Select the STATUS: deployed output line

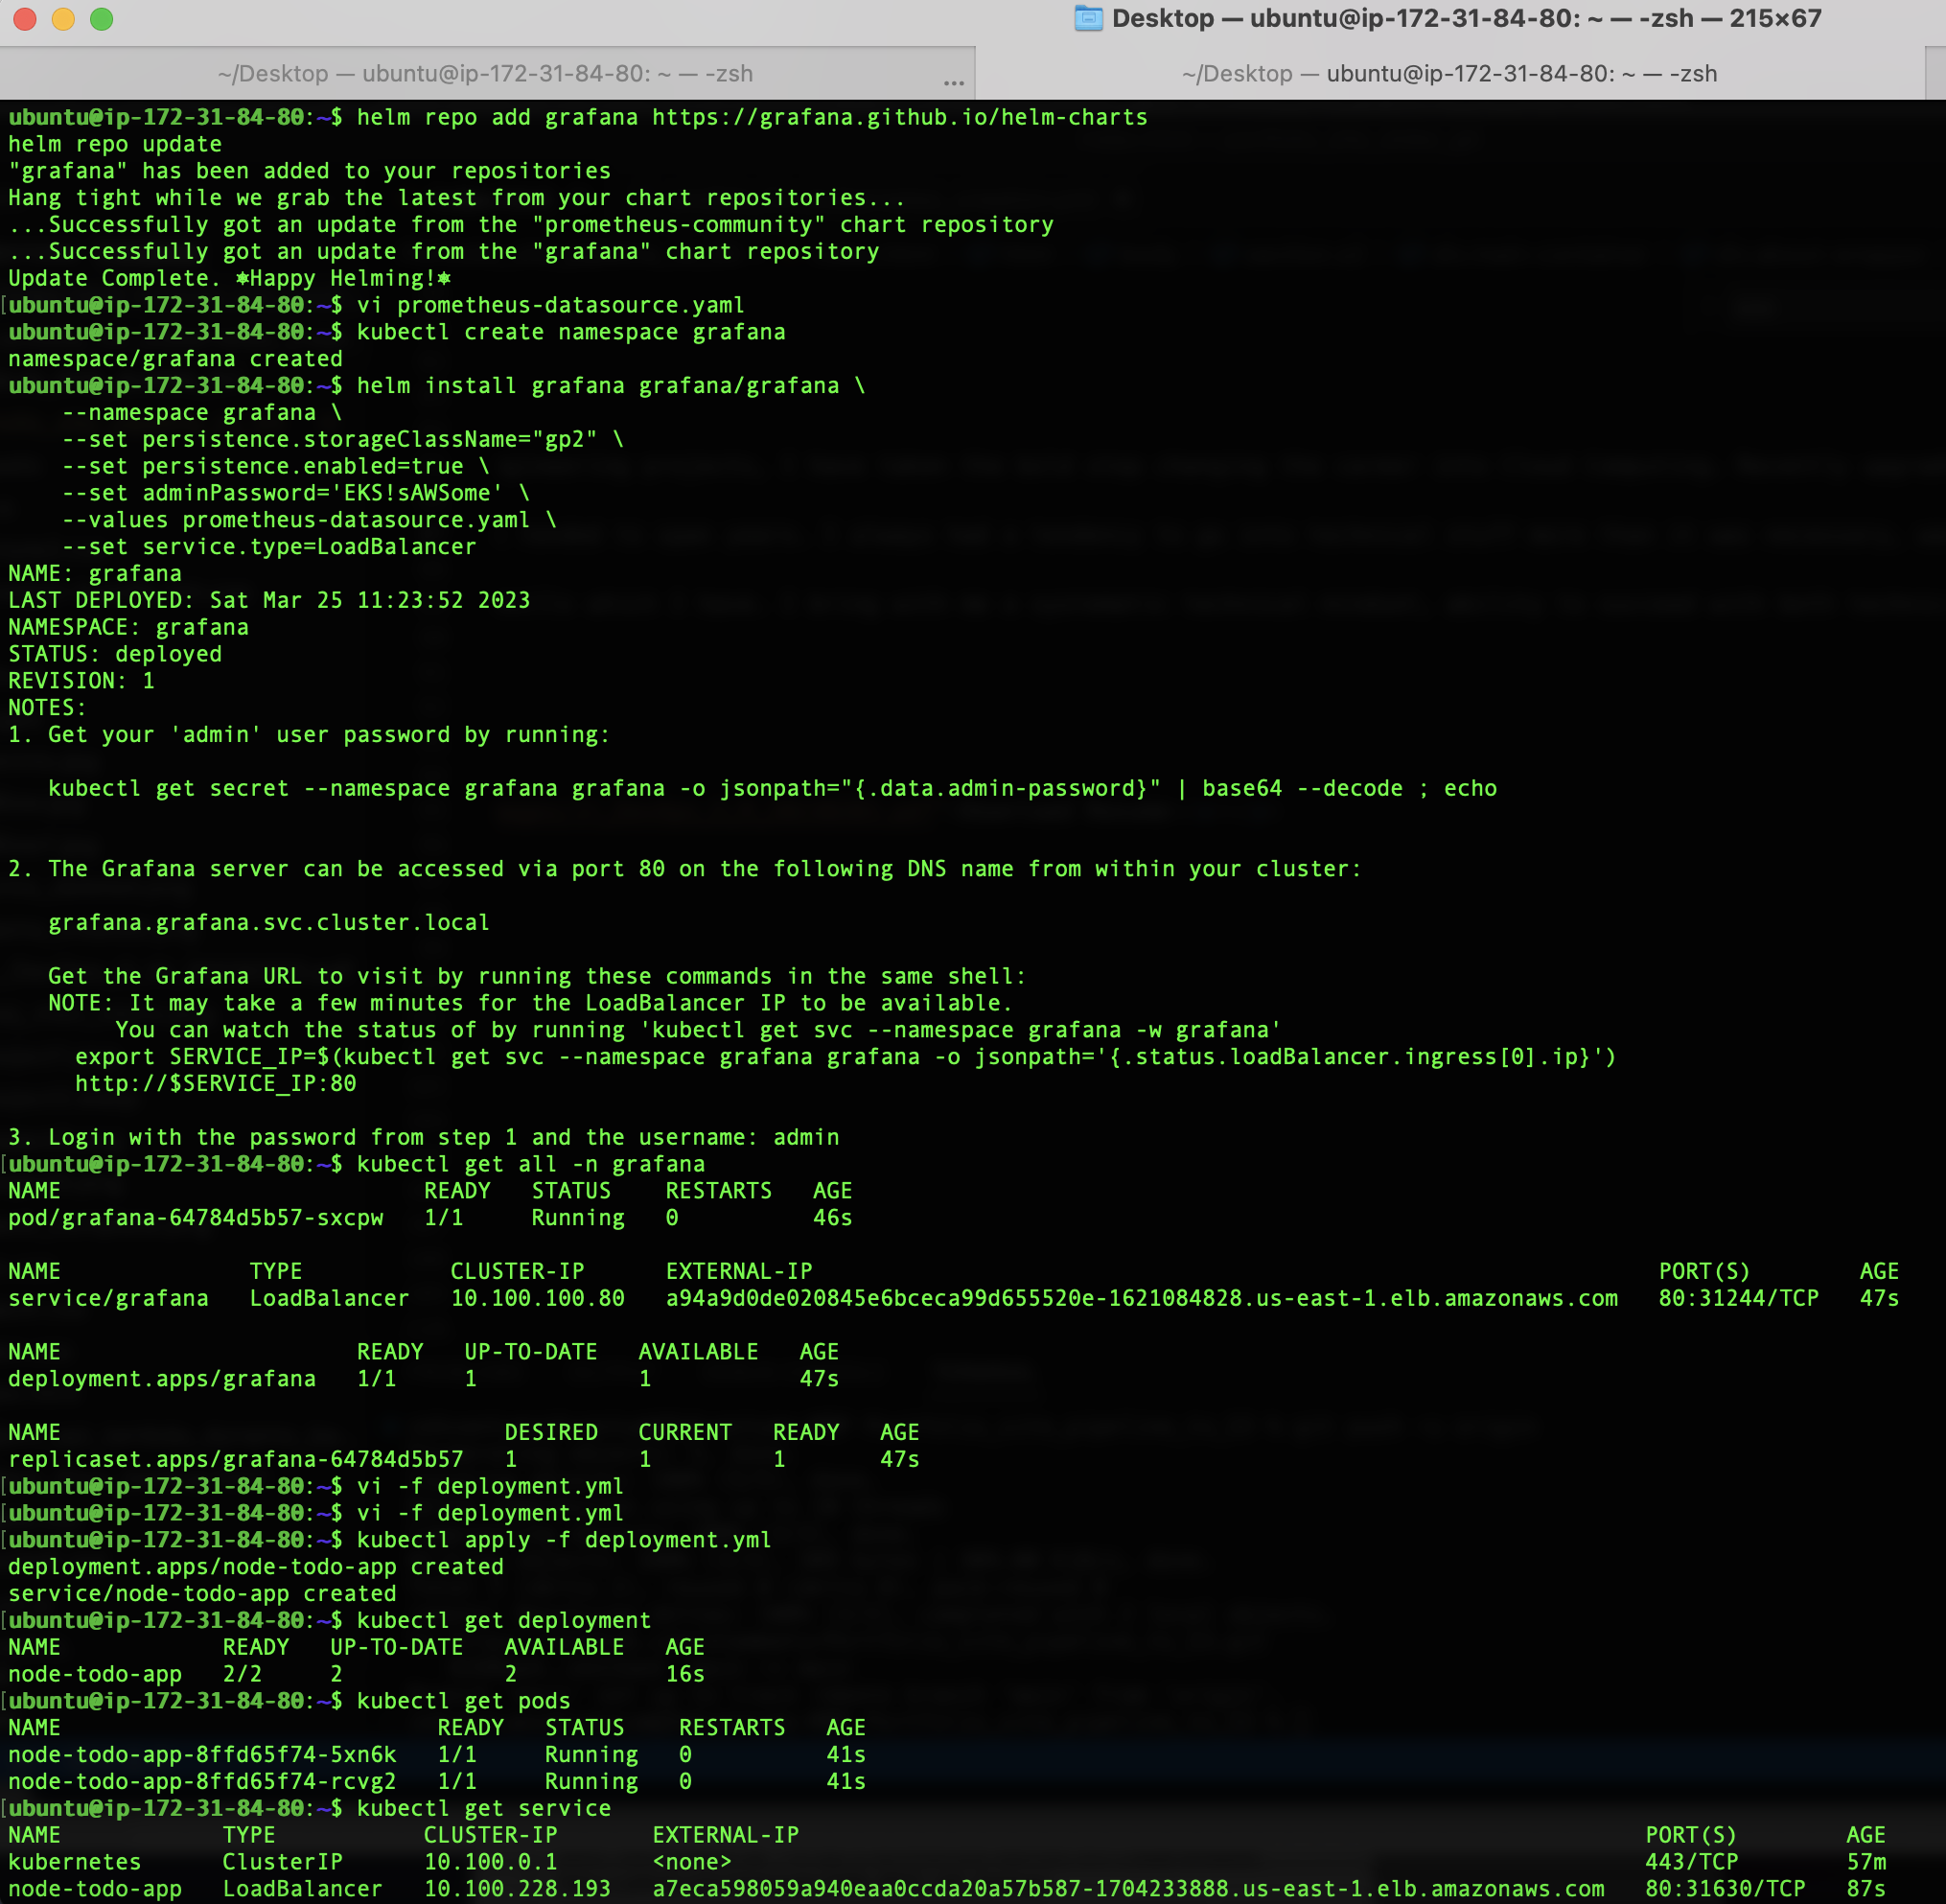pos(115,653)
